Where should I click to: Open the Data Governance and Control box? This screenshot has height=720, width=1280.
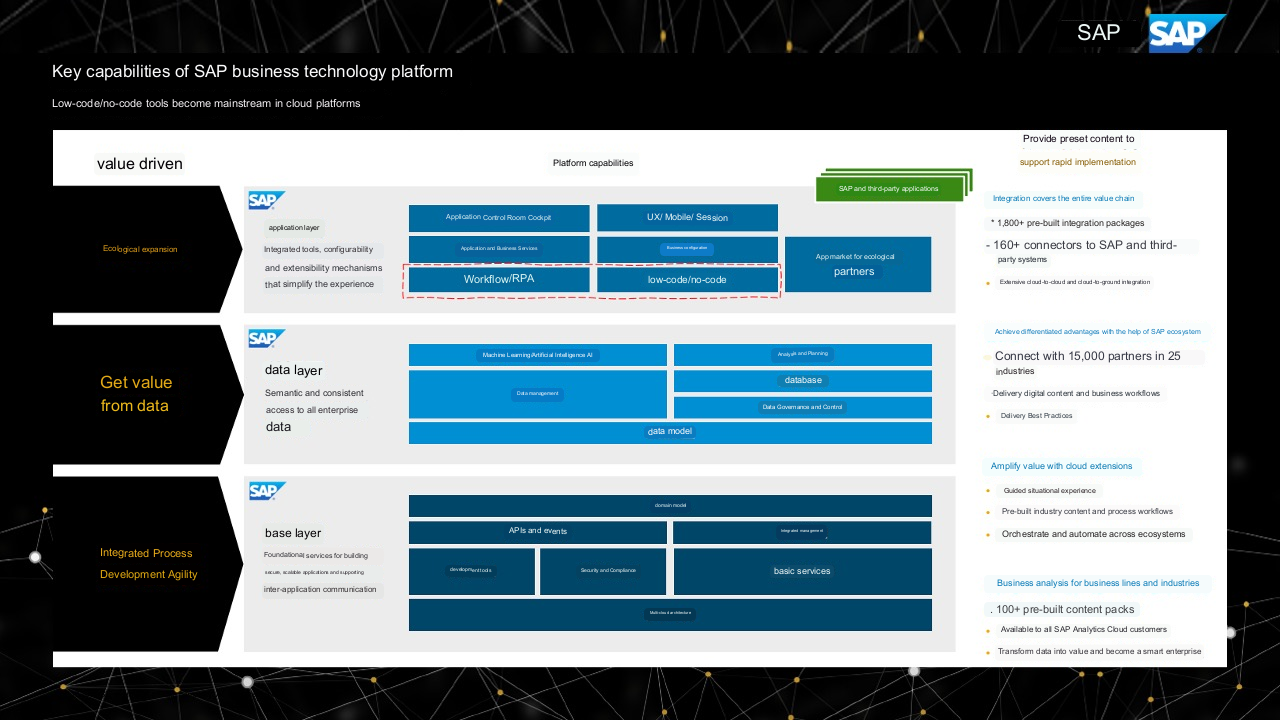pos(803,407)
